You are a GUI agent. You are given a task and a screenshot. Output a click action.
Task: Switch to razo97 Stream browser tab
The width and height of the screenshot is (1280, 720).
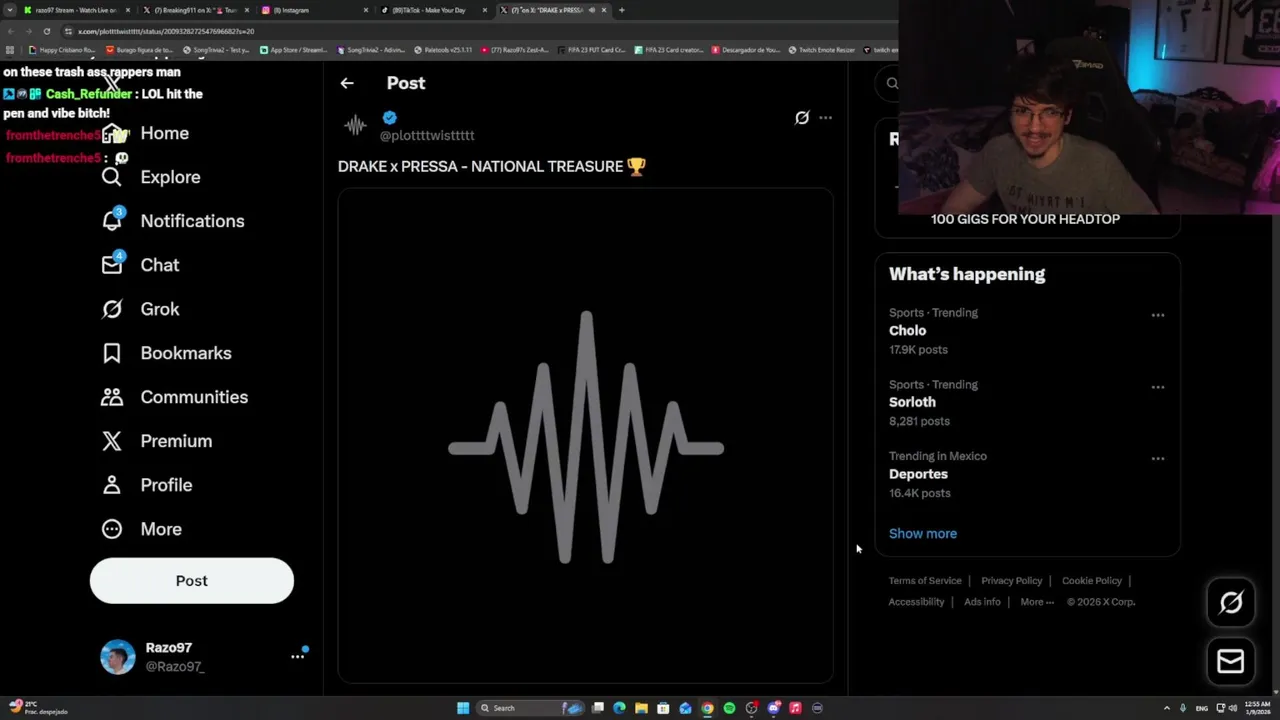coord(76,10)
